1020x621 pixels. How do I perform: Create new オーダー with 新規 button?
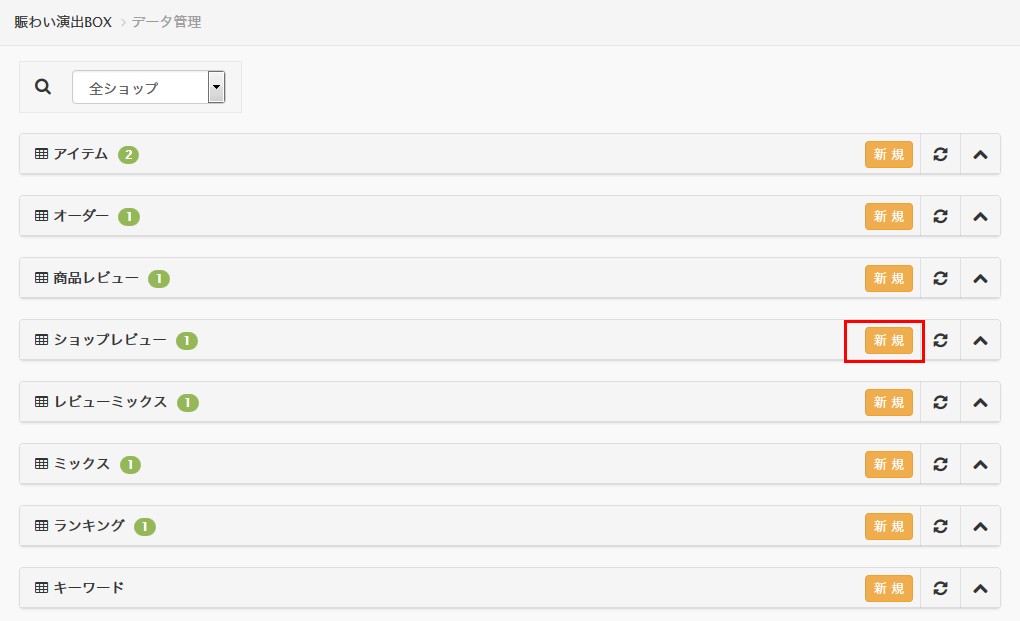tap(889, 216)
